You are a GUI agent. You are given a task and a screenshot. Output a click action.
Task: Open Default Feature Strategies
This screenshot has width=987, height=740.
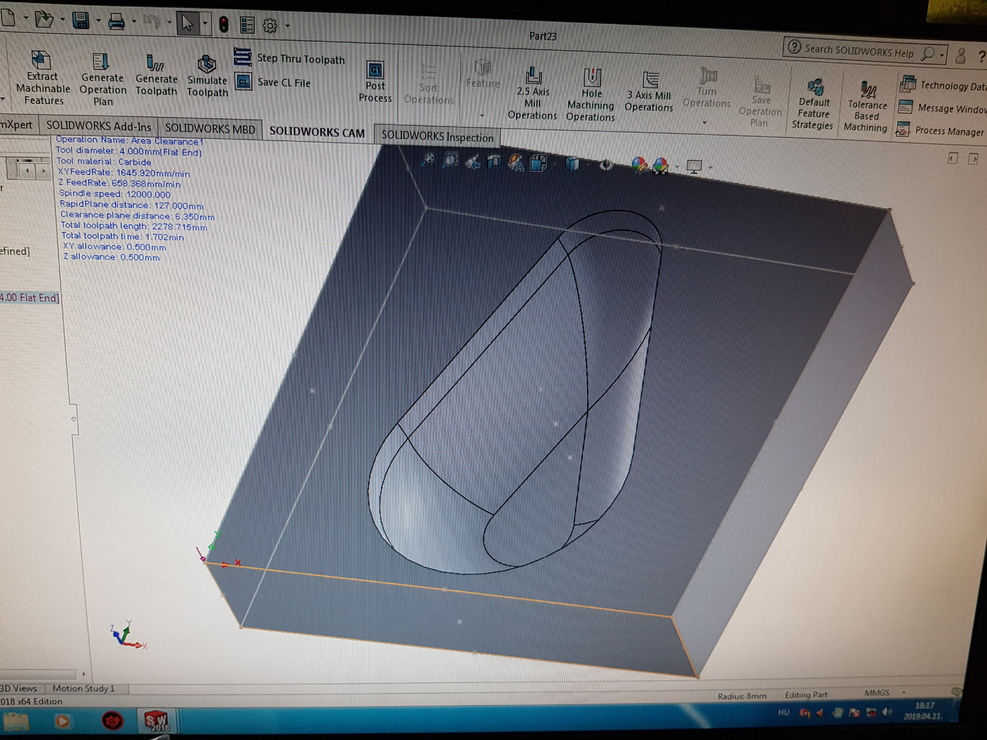click(x=813, y=104)
